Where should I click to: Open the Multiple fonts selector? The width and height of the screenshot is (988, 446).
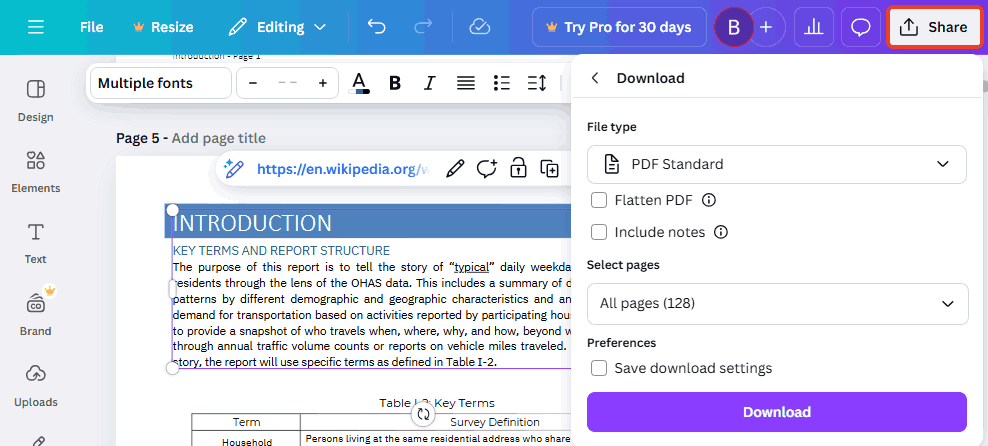coord(161,83)
